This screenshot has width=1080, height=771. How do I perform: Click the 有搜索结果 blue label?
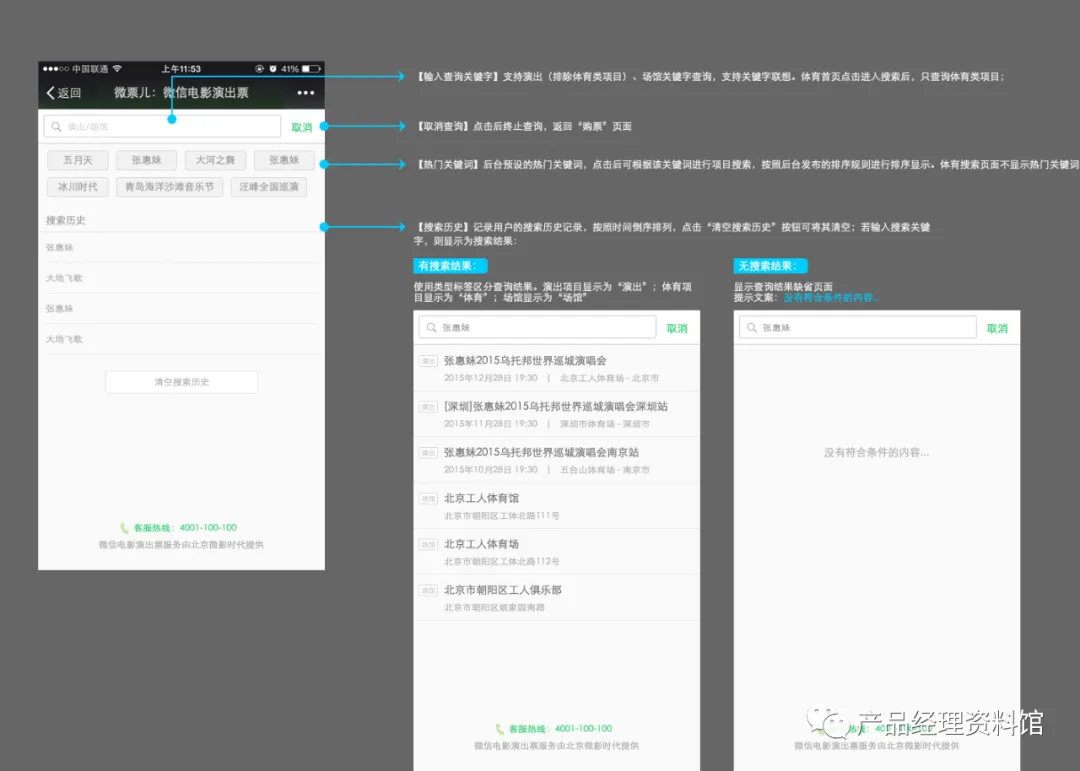coord(450,266)
